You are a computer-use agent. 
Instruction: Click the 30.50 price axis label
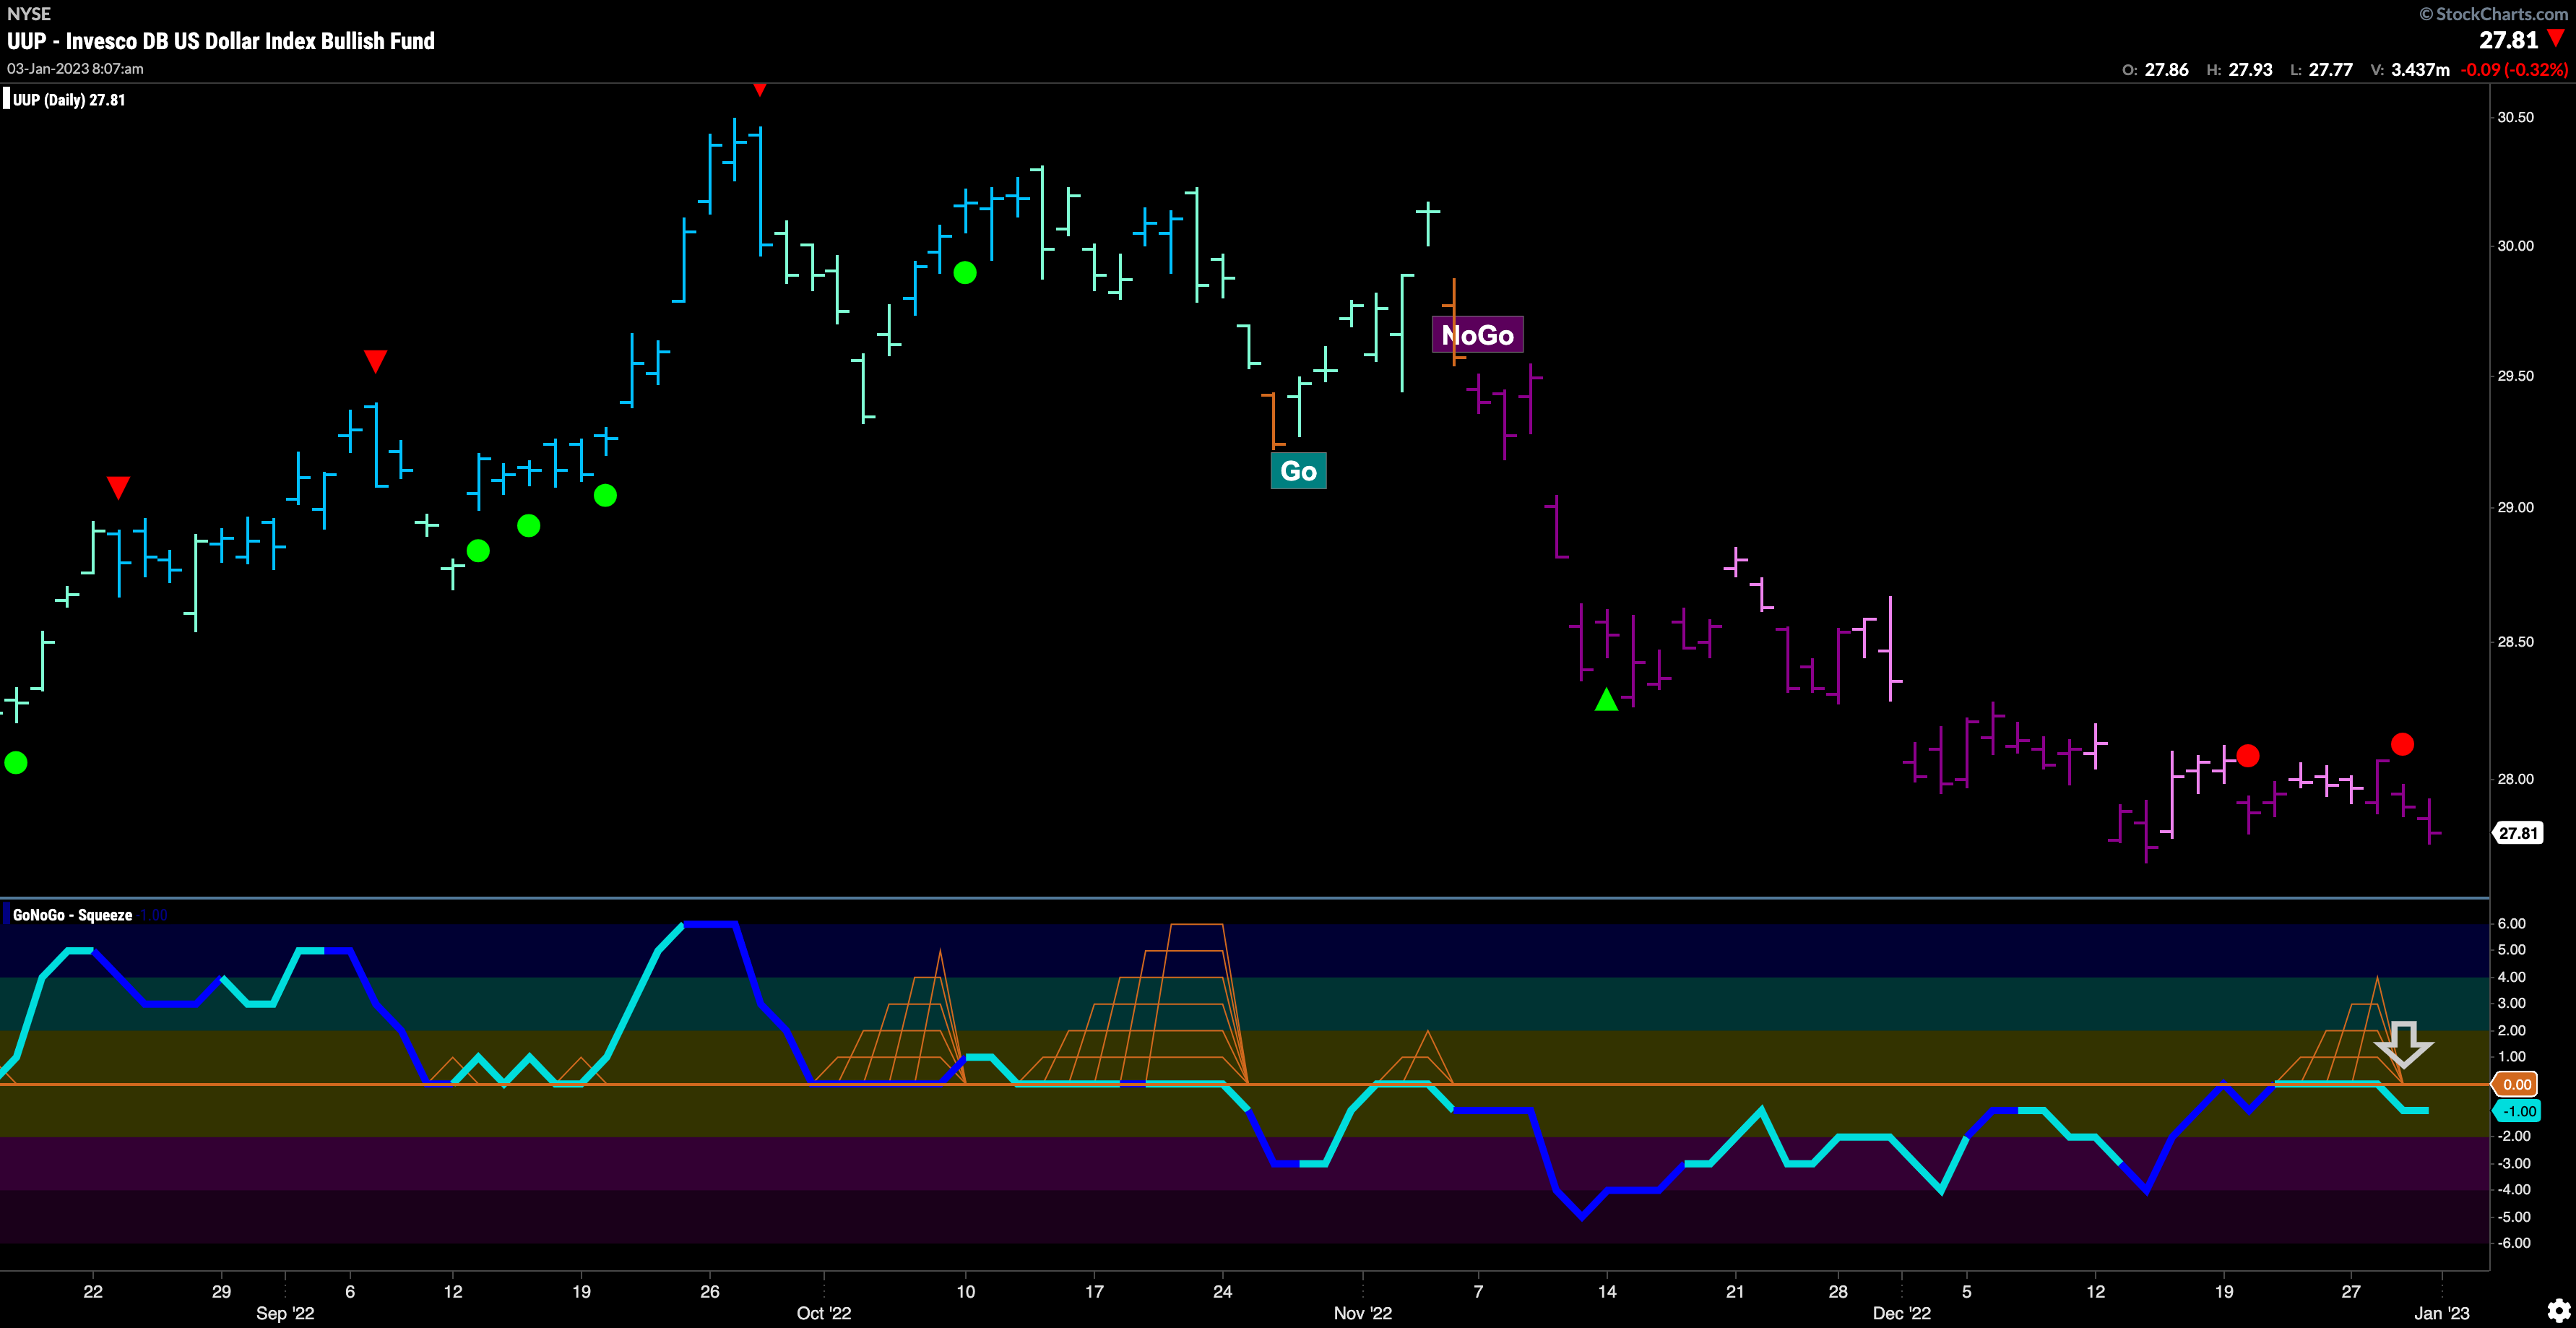(2516, 117)
